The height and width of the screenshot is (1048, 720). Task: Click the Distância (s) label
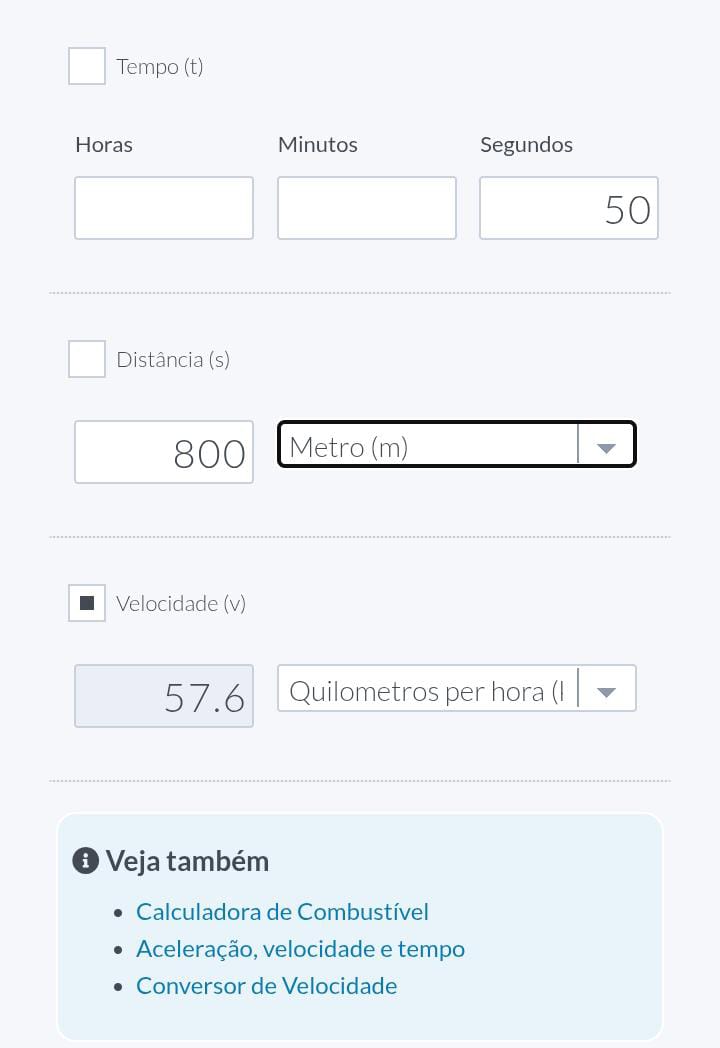click(173, 359)
